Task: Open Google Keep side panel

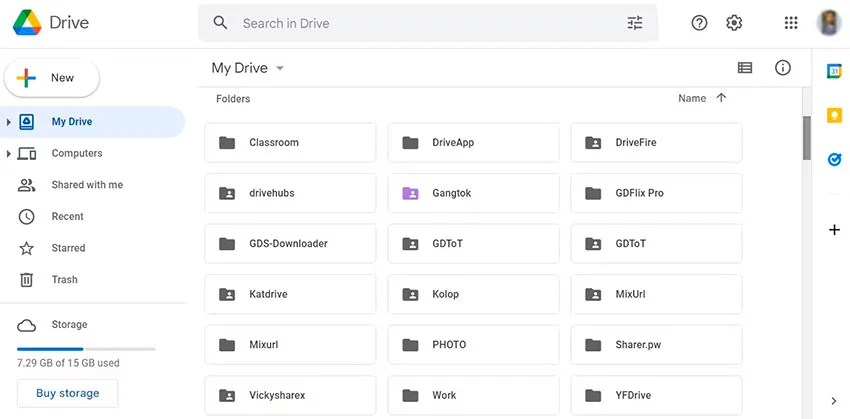Action: coord(834,115)
